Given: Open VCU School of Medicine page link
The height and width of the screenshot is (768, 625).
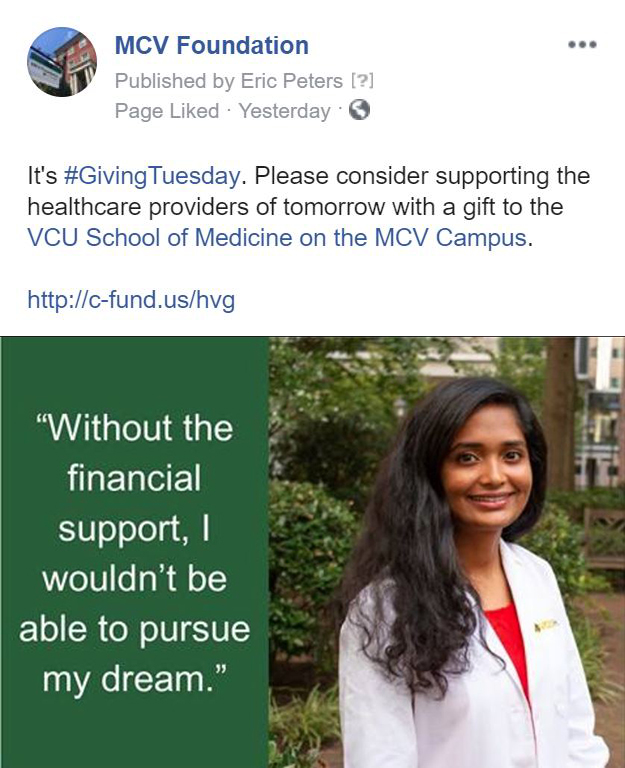Looking at the screenshot, I should click(x=277, y=238).
